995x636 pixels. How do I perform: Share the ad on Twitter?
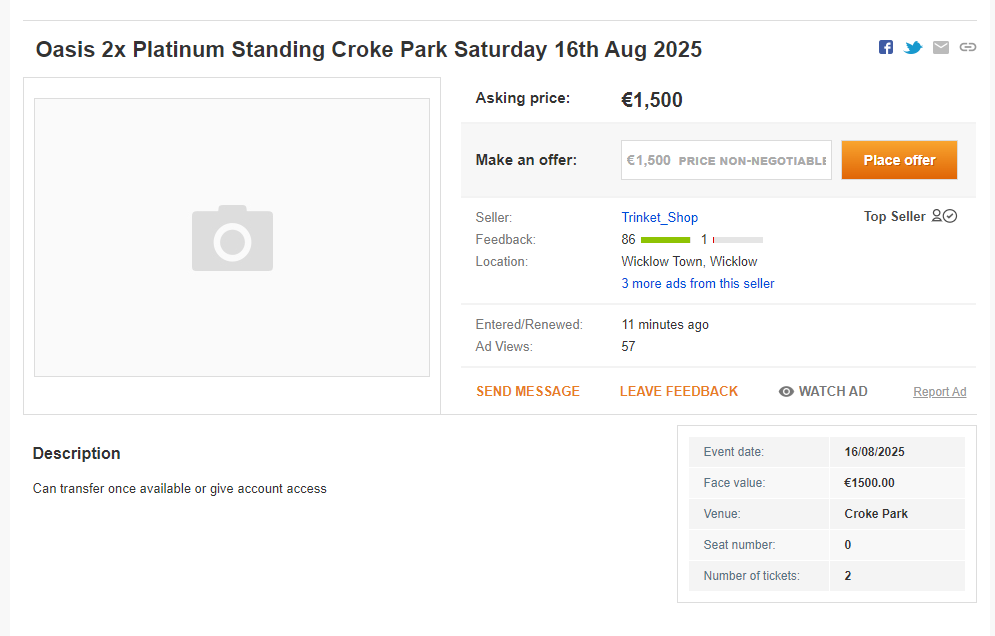(913, 47)
